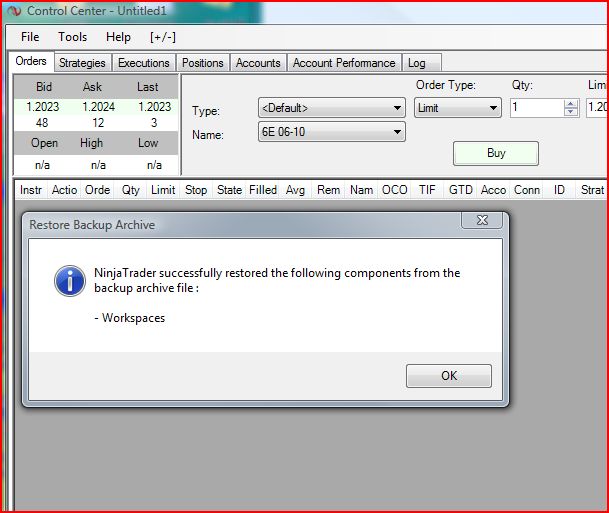Click the Bid price 1.2023

coord(43,107)
